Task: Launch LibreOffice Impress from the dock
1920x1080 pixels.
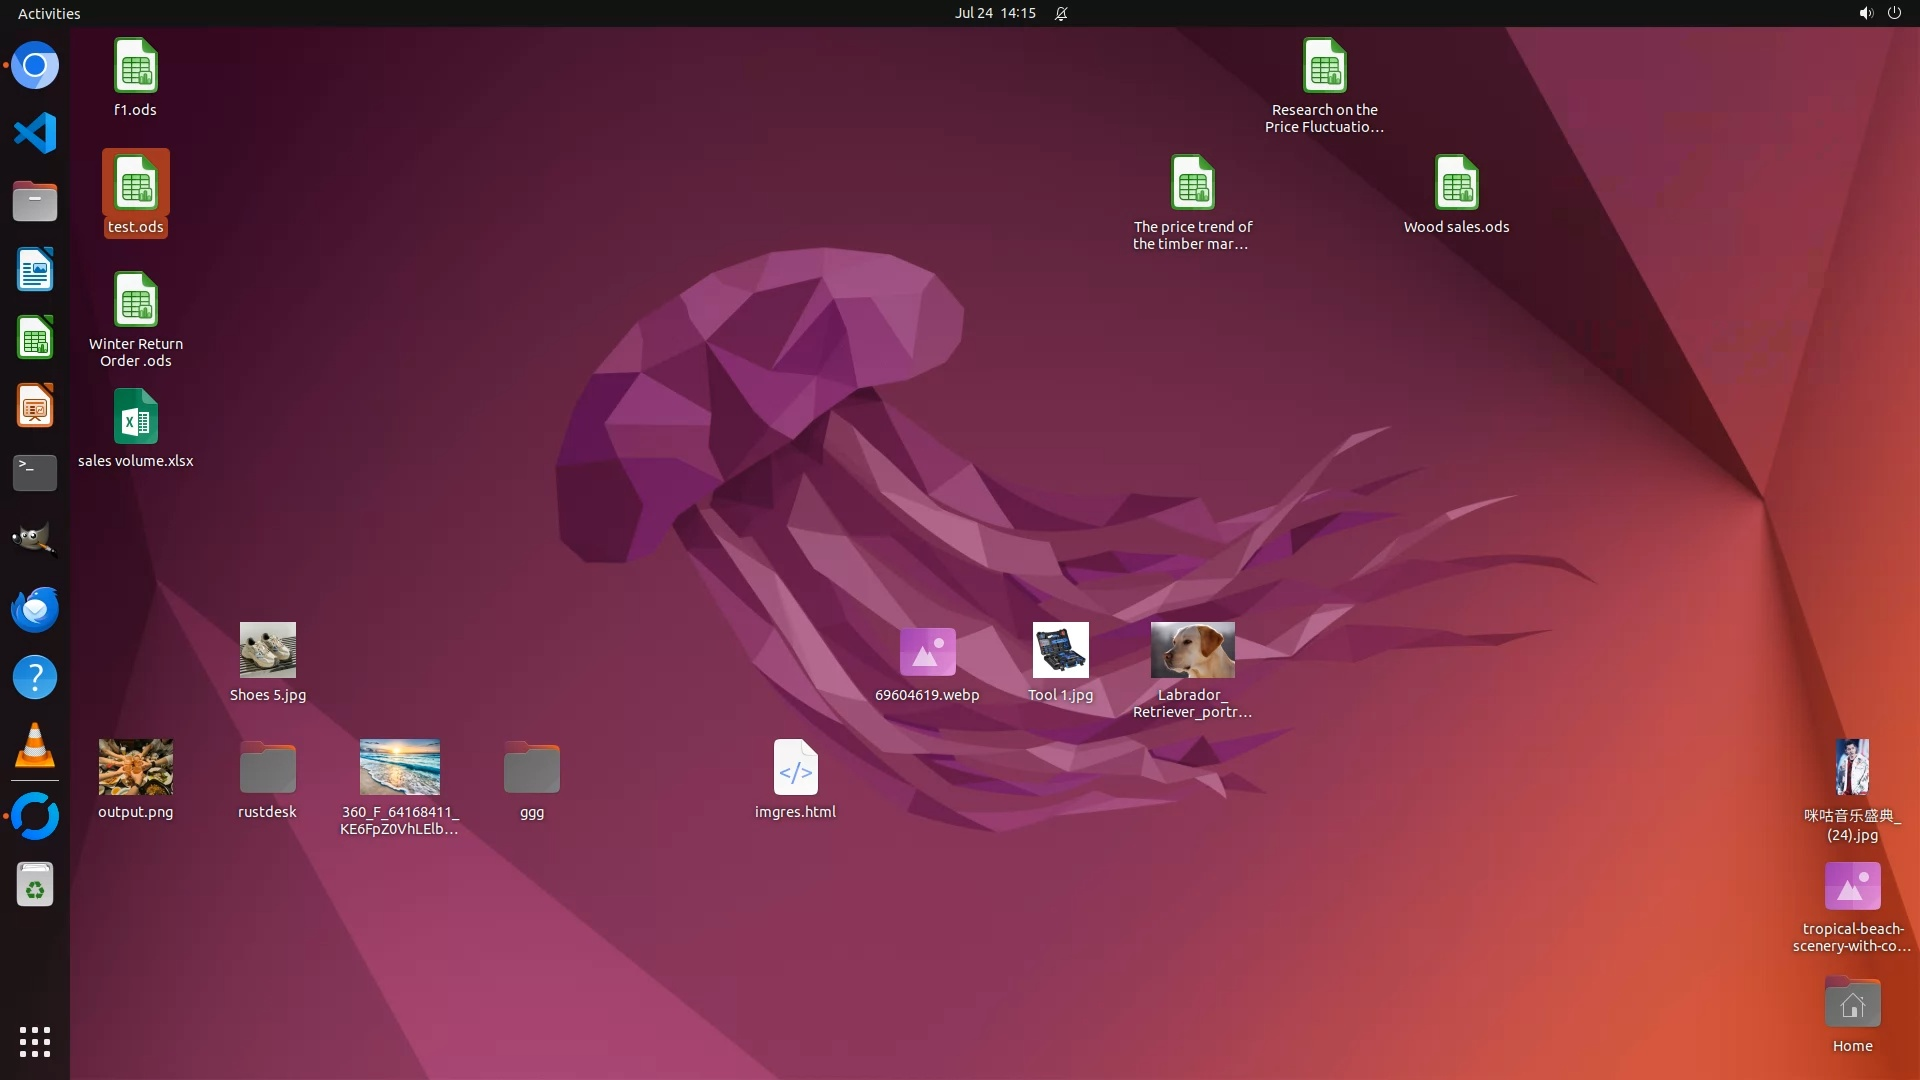Action: [35, 406]
